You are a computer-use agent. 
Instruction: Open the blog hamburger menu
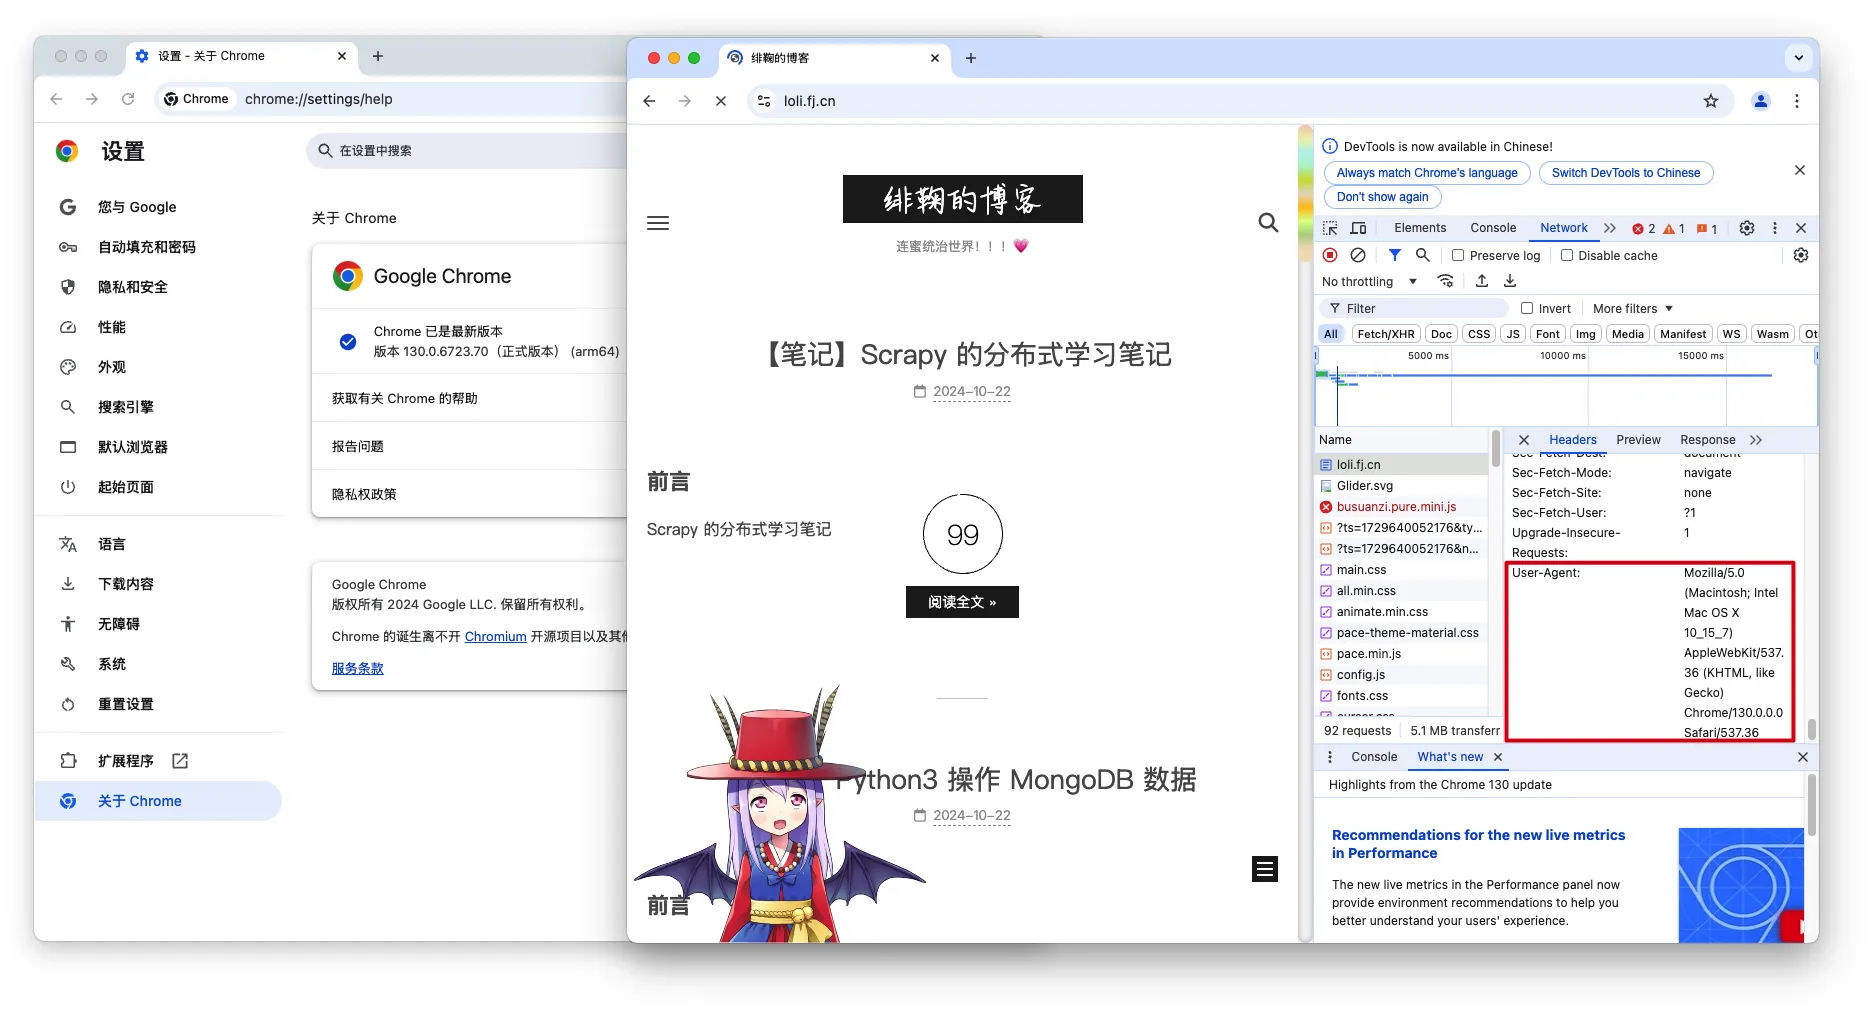(x=658, y=223)
